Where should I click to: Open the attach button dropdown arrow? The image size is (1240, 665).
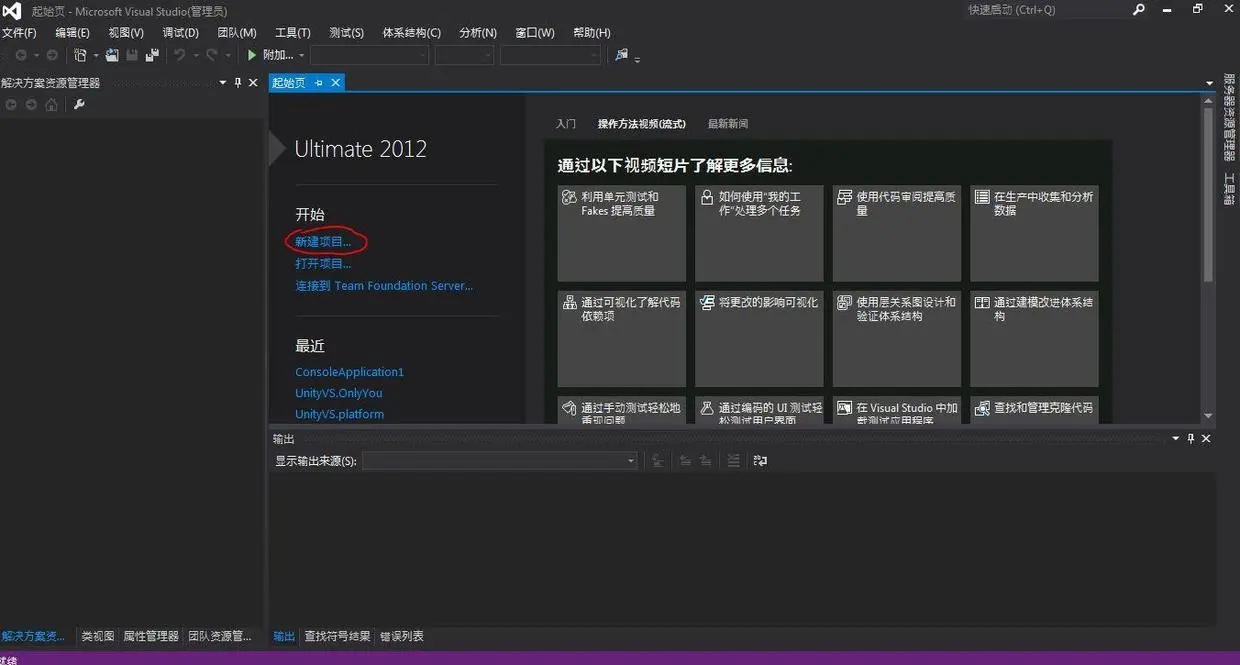tap(301, 56)
